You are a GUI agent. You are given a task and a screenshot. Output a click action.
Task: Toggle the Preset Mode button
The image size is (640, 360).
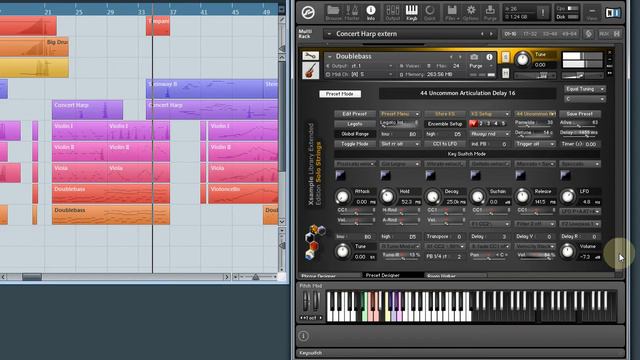coord(340,94)
